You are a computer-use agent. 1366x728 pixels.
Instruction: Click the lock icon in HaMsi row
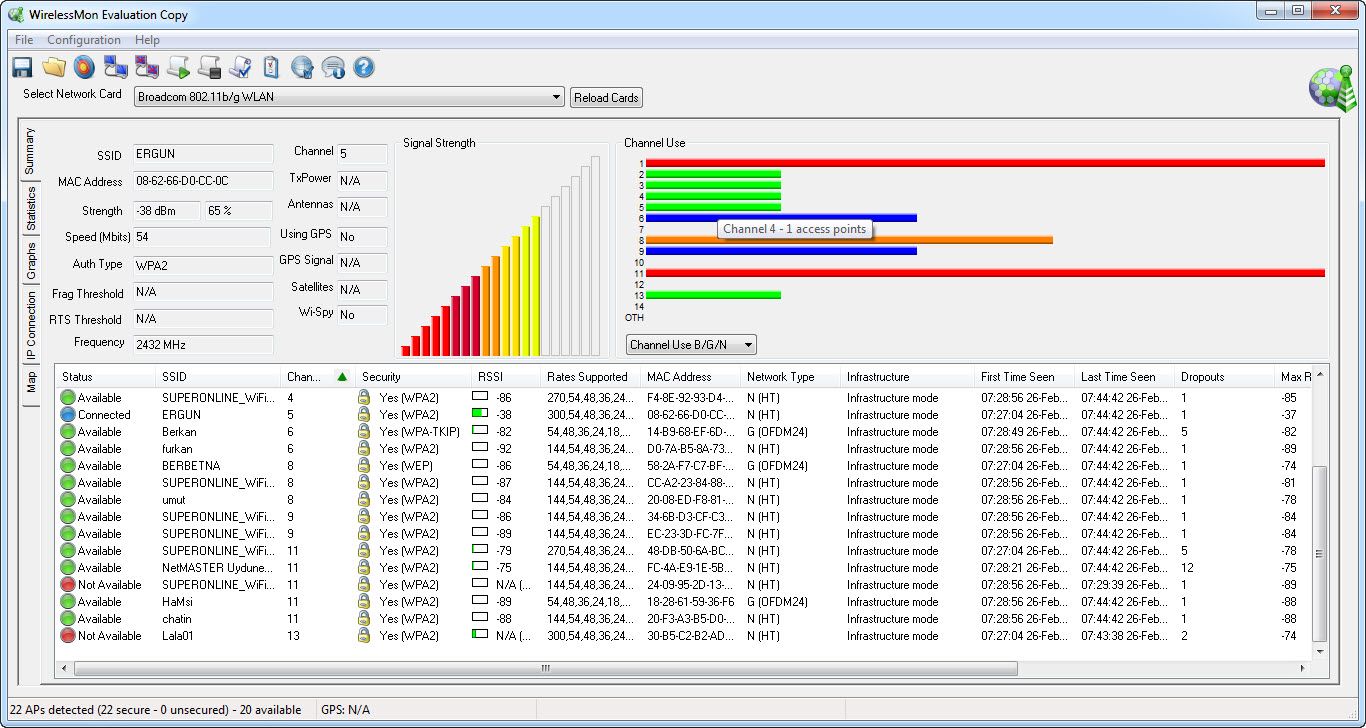tap(364, 602)
